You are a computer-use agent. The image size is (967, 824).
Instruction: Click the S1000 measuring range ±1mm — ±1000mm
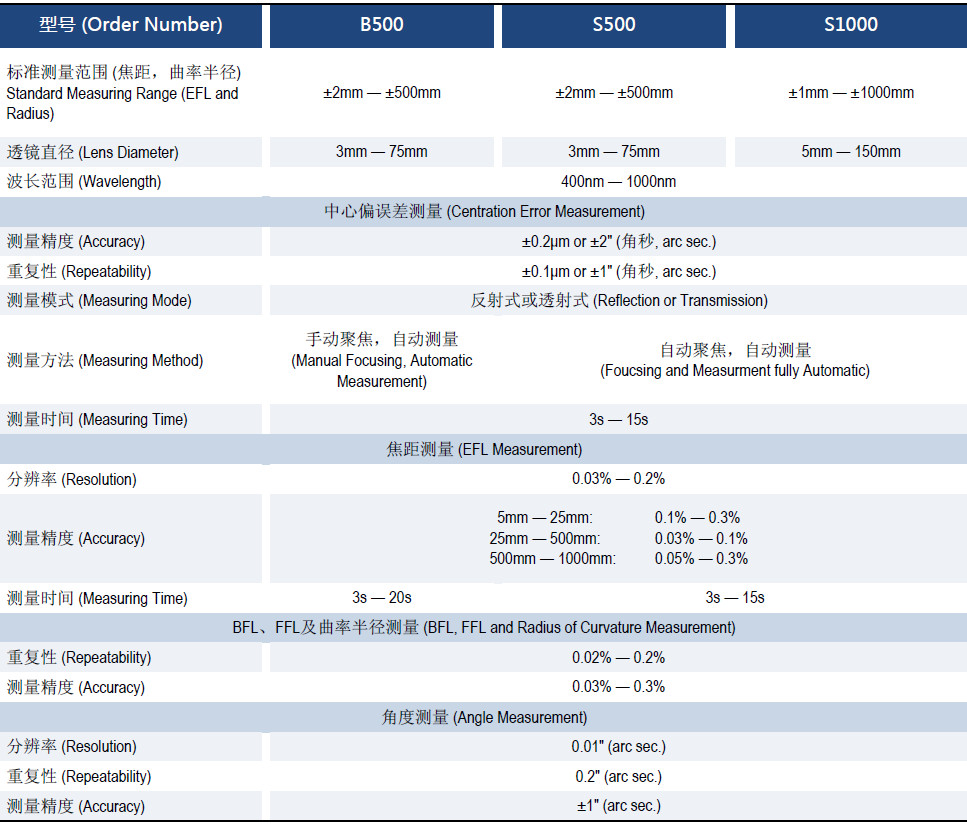coord(850,93)
